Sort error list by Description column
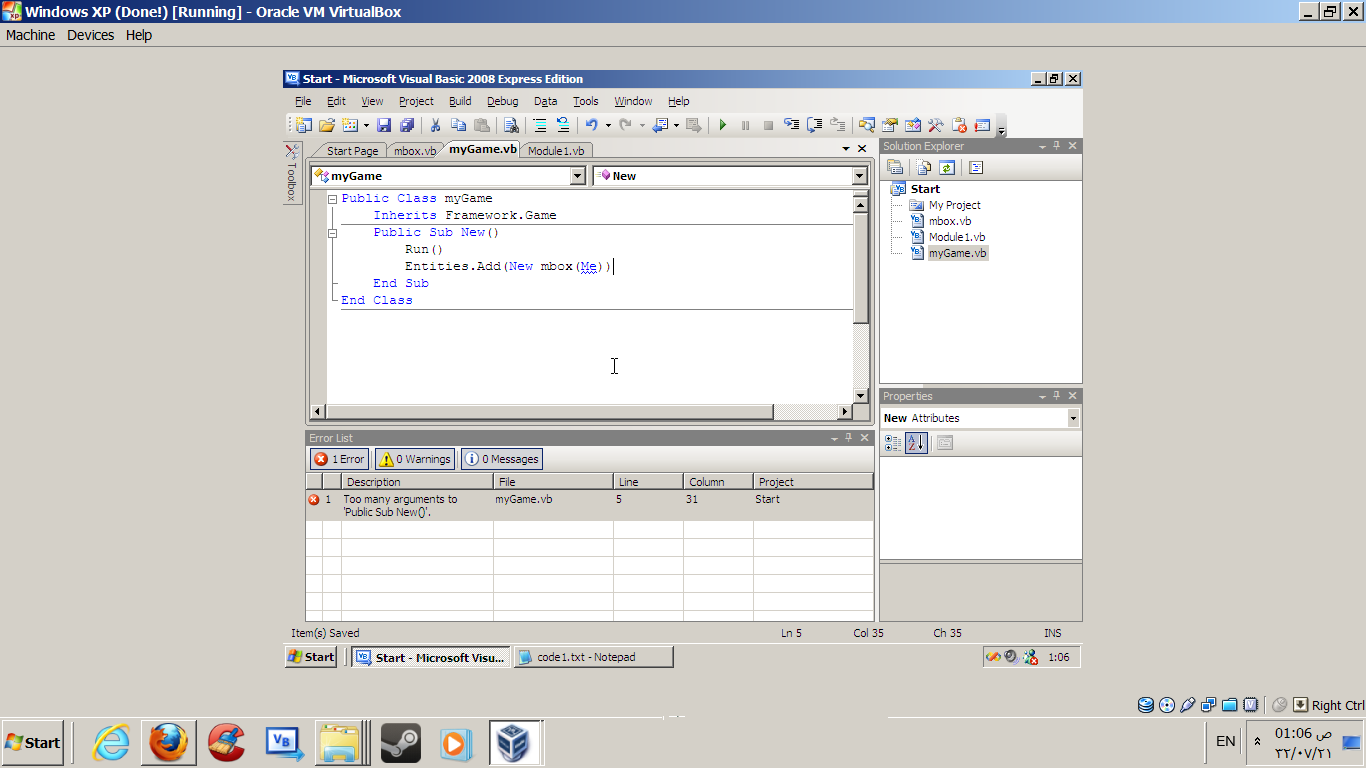The image size is (1366, 768). tap(417, 482)
